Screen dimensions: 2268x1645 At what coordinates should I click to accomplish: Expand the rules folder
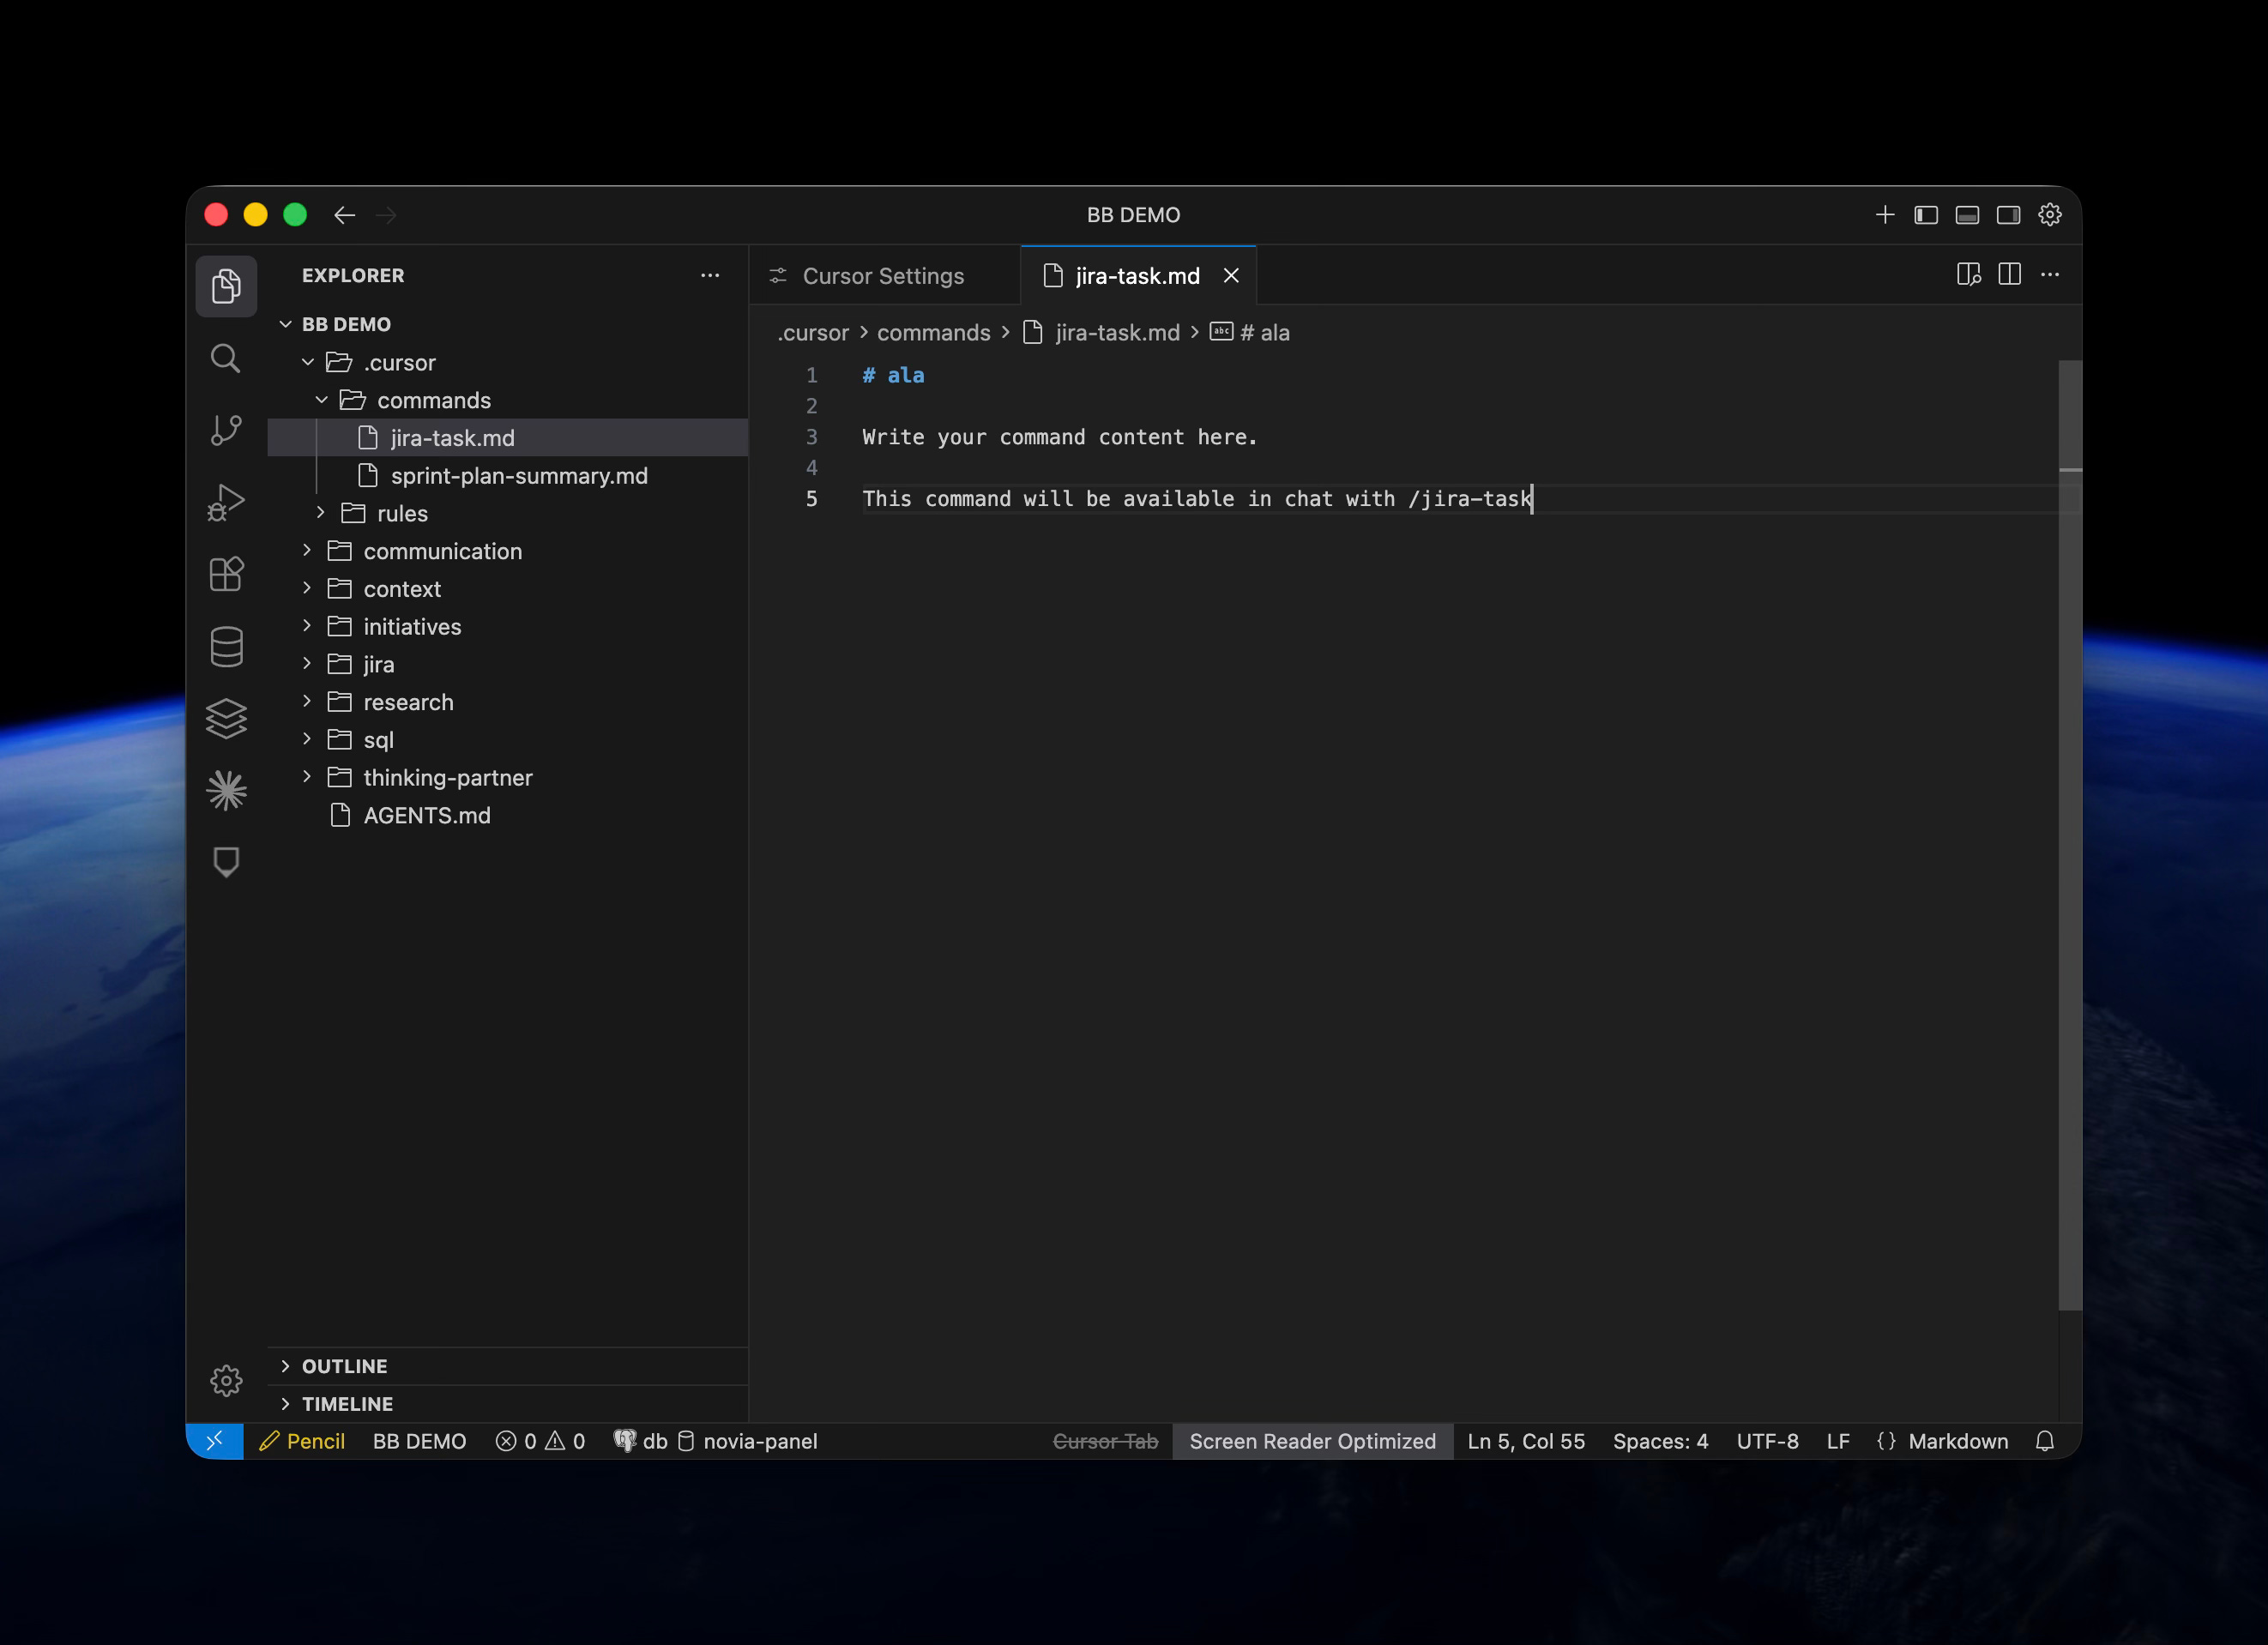pos(402,513)
